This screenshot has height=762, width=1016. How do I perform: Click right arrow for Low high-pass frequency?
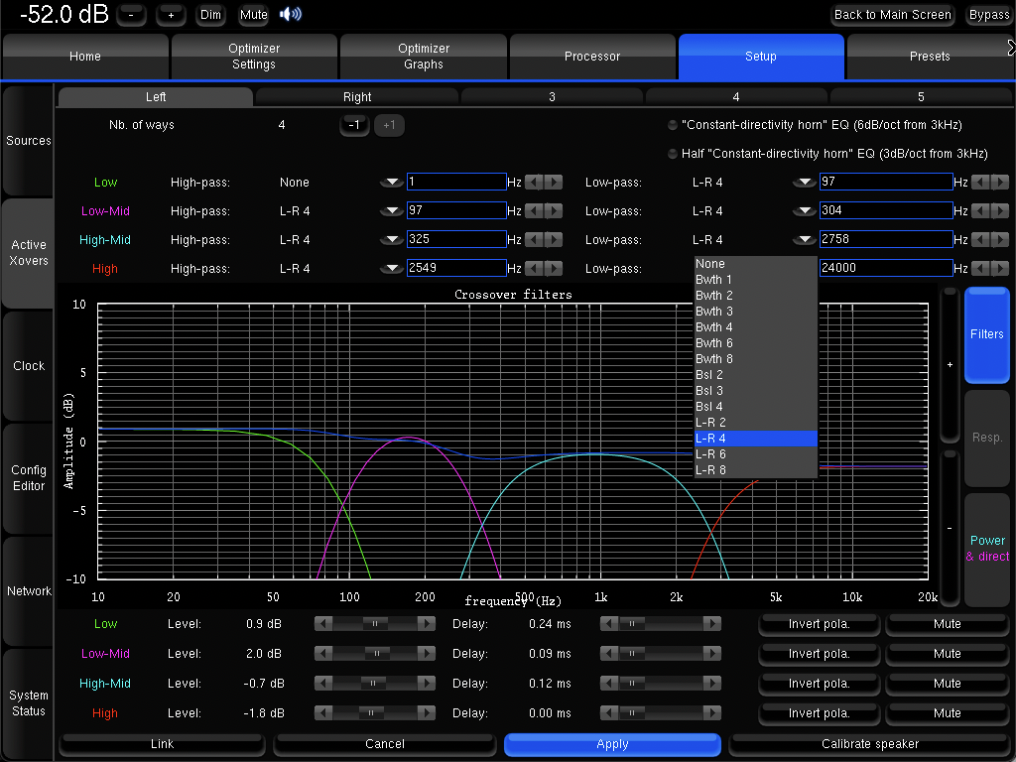[553, 183]
